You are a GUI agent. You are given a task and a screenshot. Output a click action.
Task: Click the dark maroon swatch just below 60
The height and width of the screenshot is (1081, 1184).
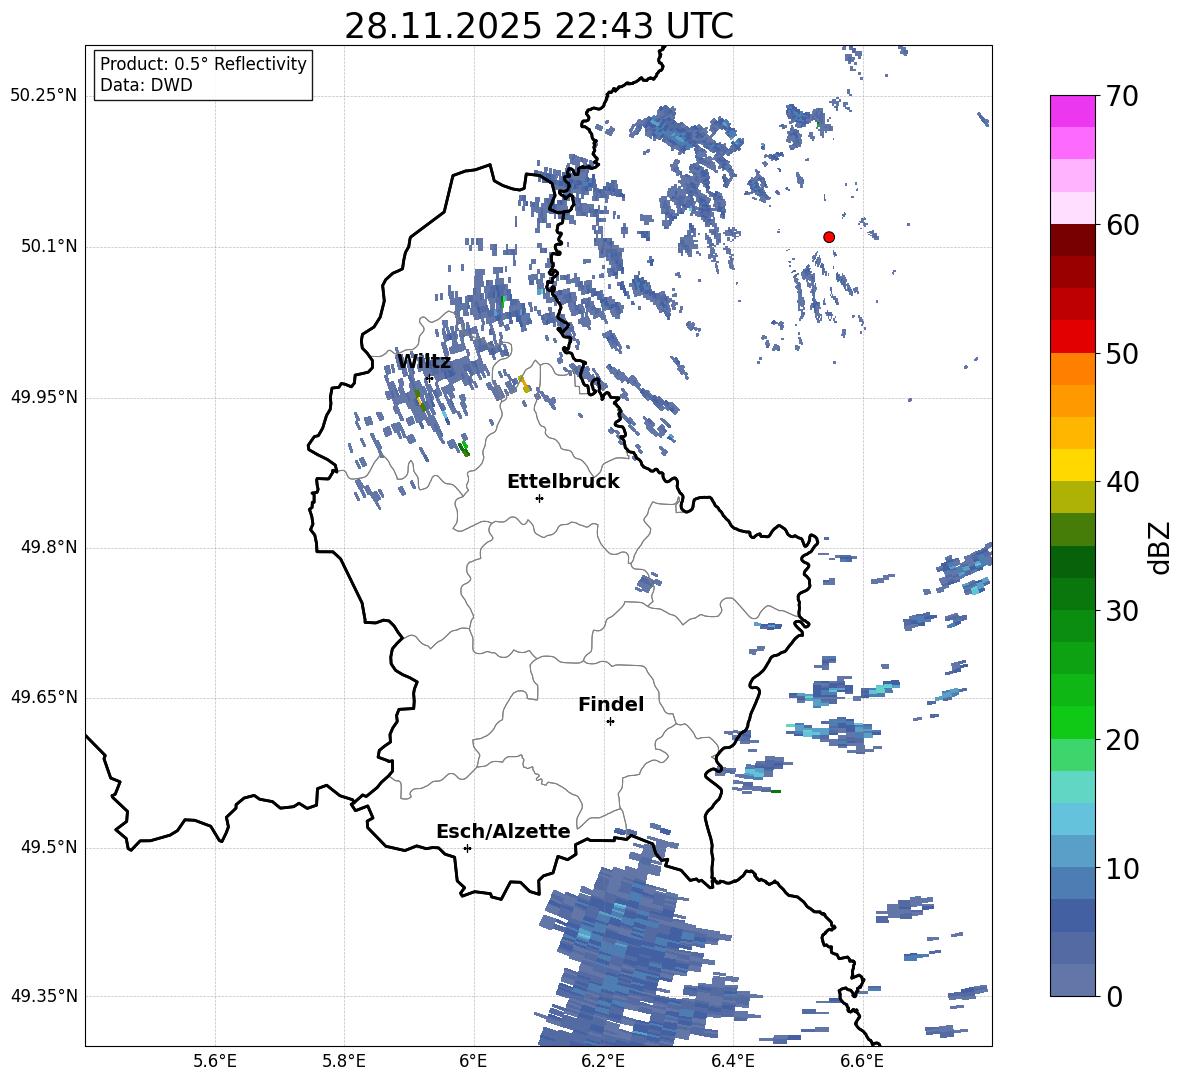(1072, 240)
